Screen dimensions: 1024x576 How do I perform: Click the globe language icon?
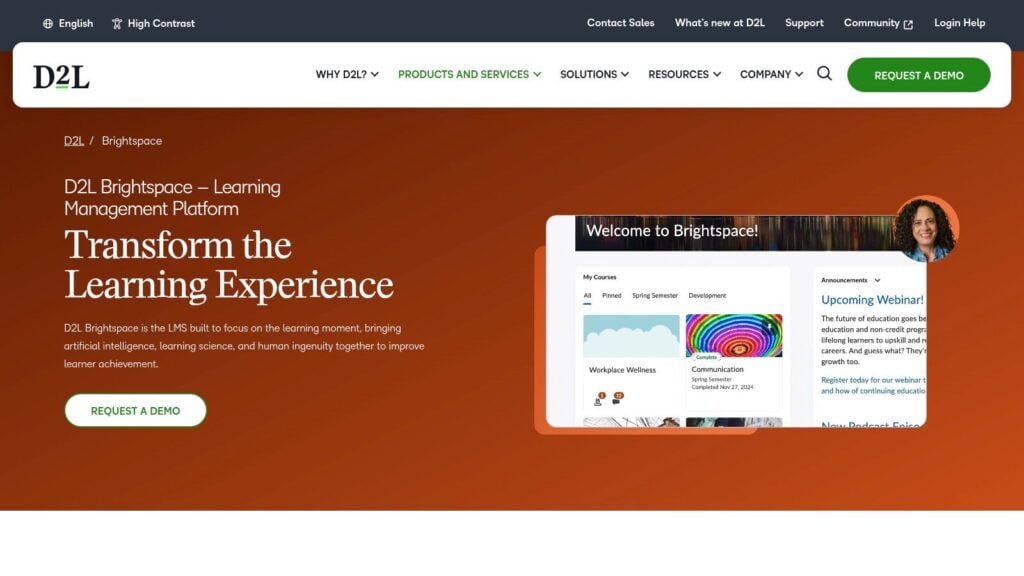[48, 24]
